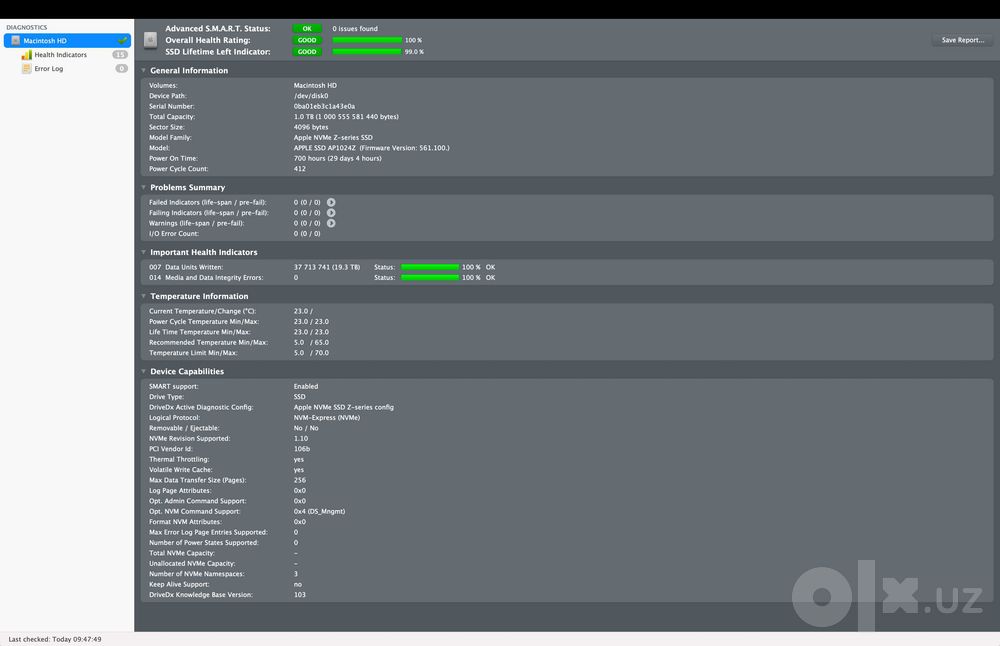Click the DIAGNOSTICS sidebar header

pos(27,27)
